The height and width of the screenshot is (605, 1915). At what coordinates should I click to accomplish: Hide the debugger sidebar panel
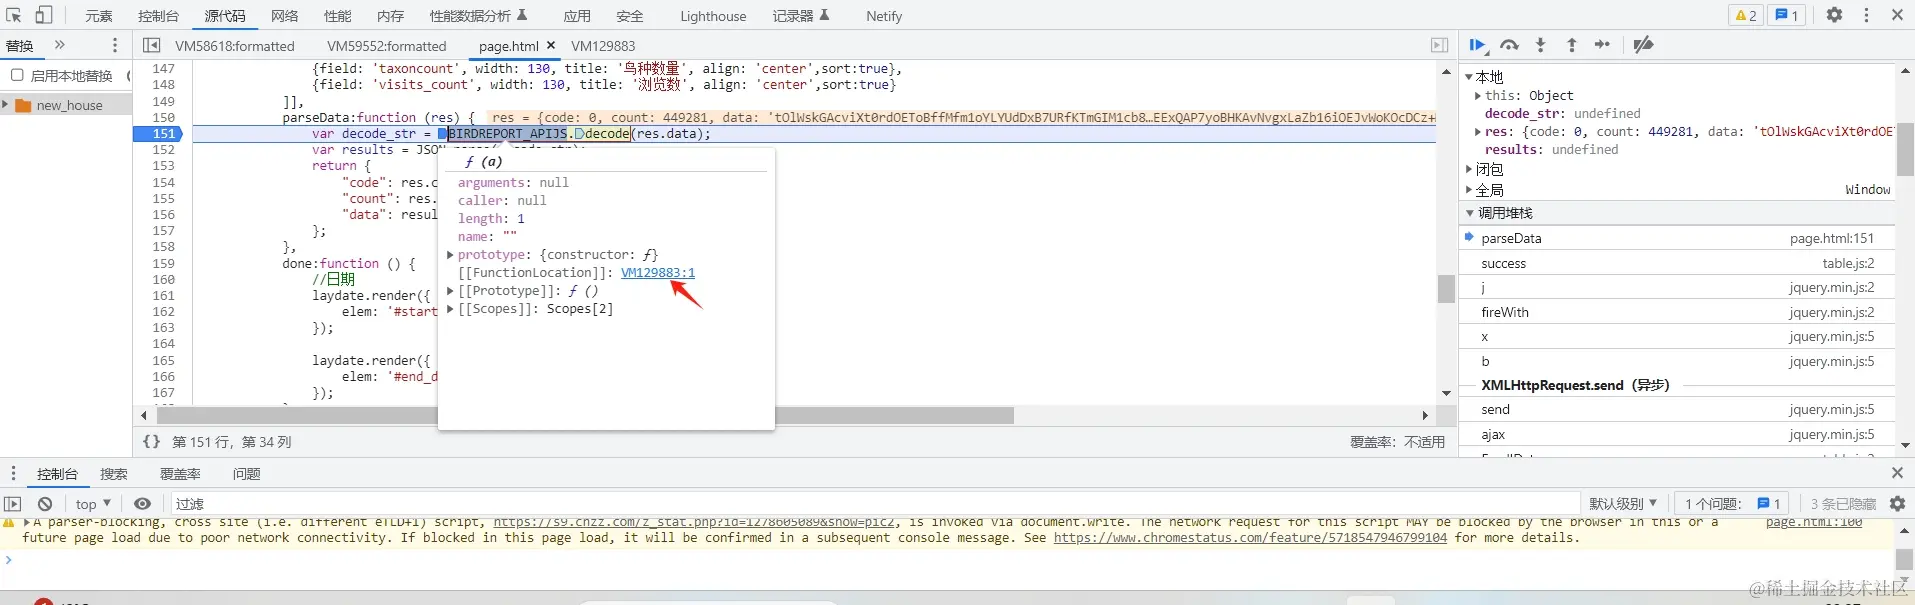1439,45
